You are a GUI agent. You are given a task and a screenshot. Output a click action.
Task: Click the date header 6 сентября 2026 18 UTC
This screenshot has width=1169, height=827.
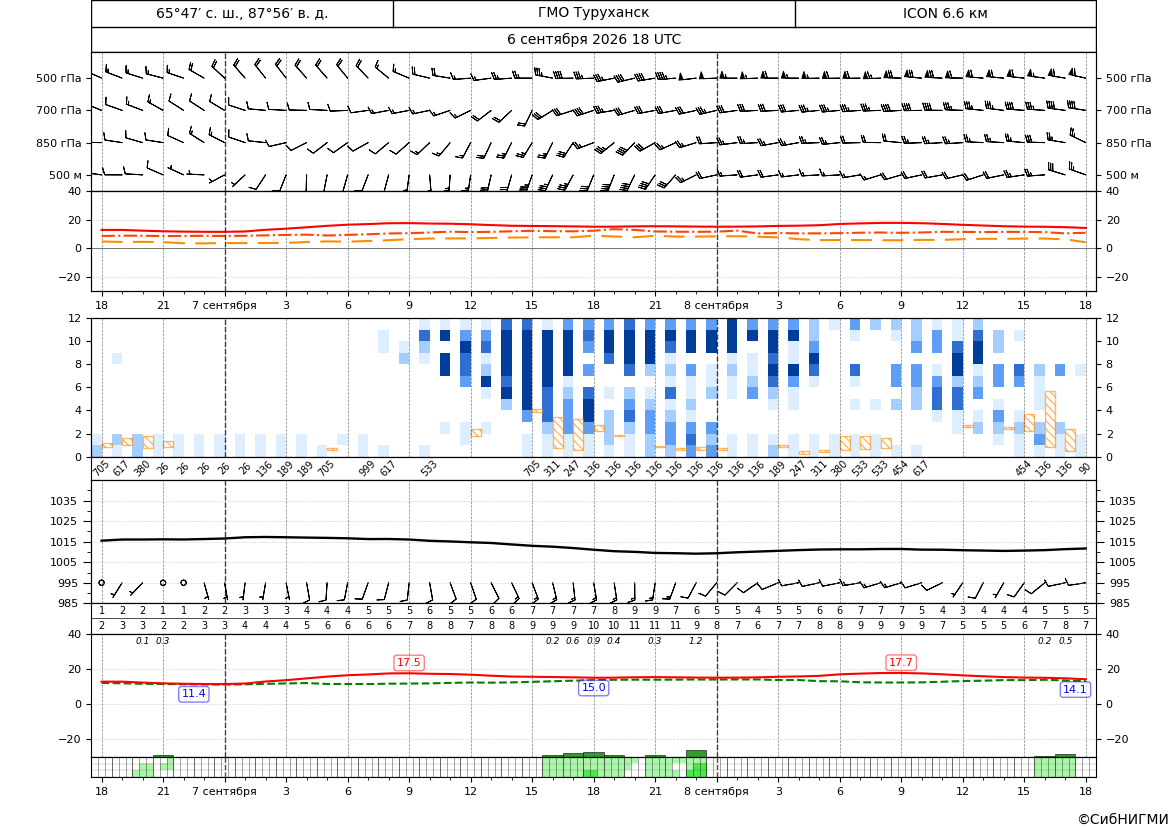[x=593, y=40]
